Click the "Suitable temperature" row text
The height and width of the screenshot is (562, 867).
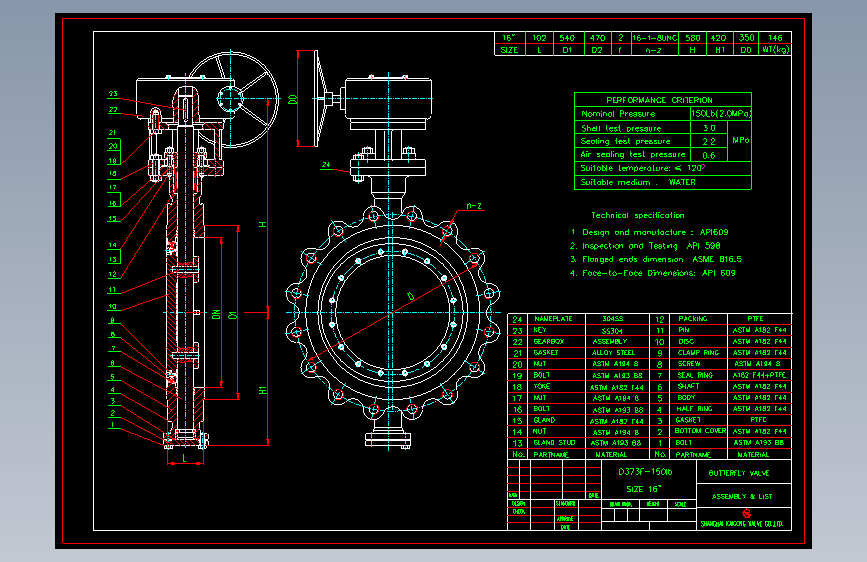tap(643, 168)
